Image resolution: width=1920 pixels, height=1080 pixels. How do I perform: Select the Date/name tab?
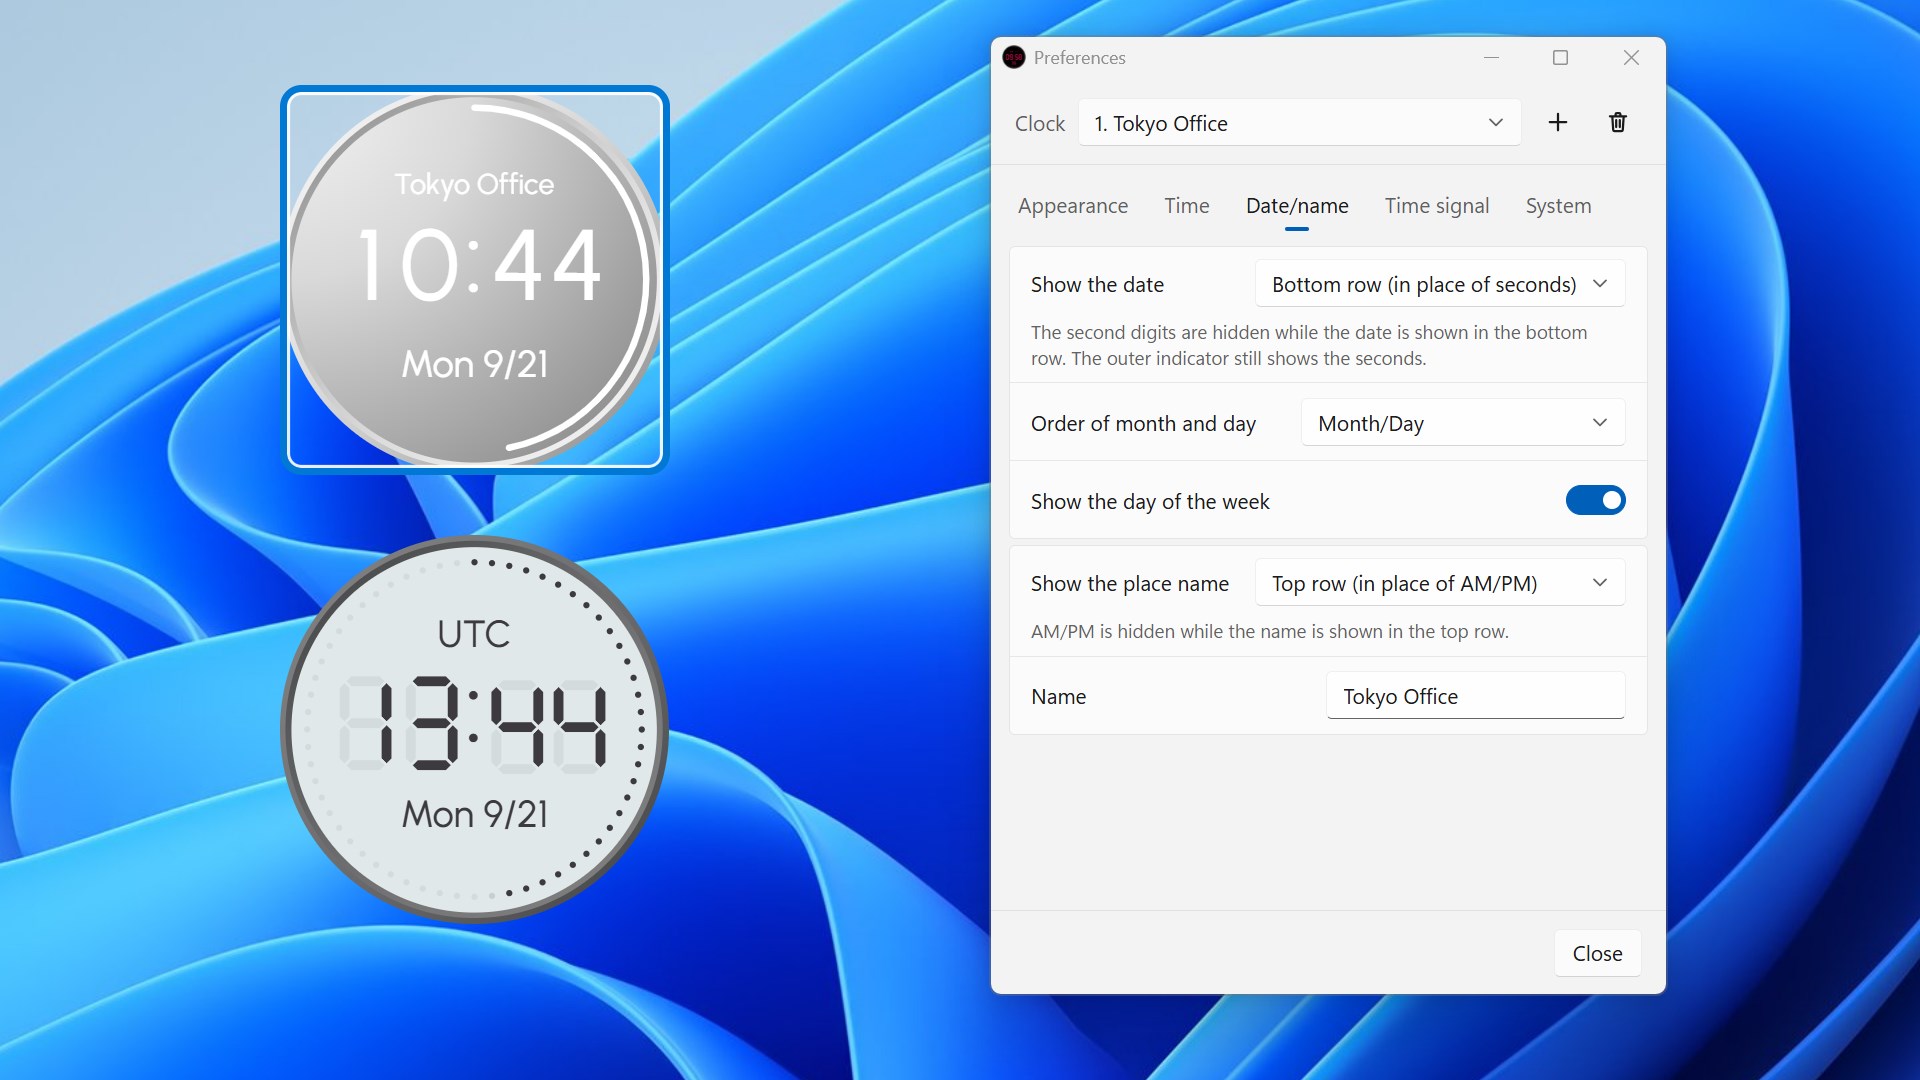pos(1297,206)
